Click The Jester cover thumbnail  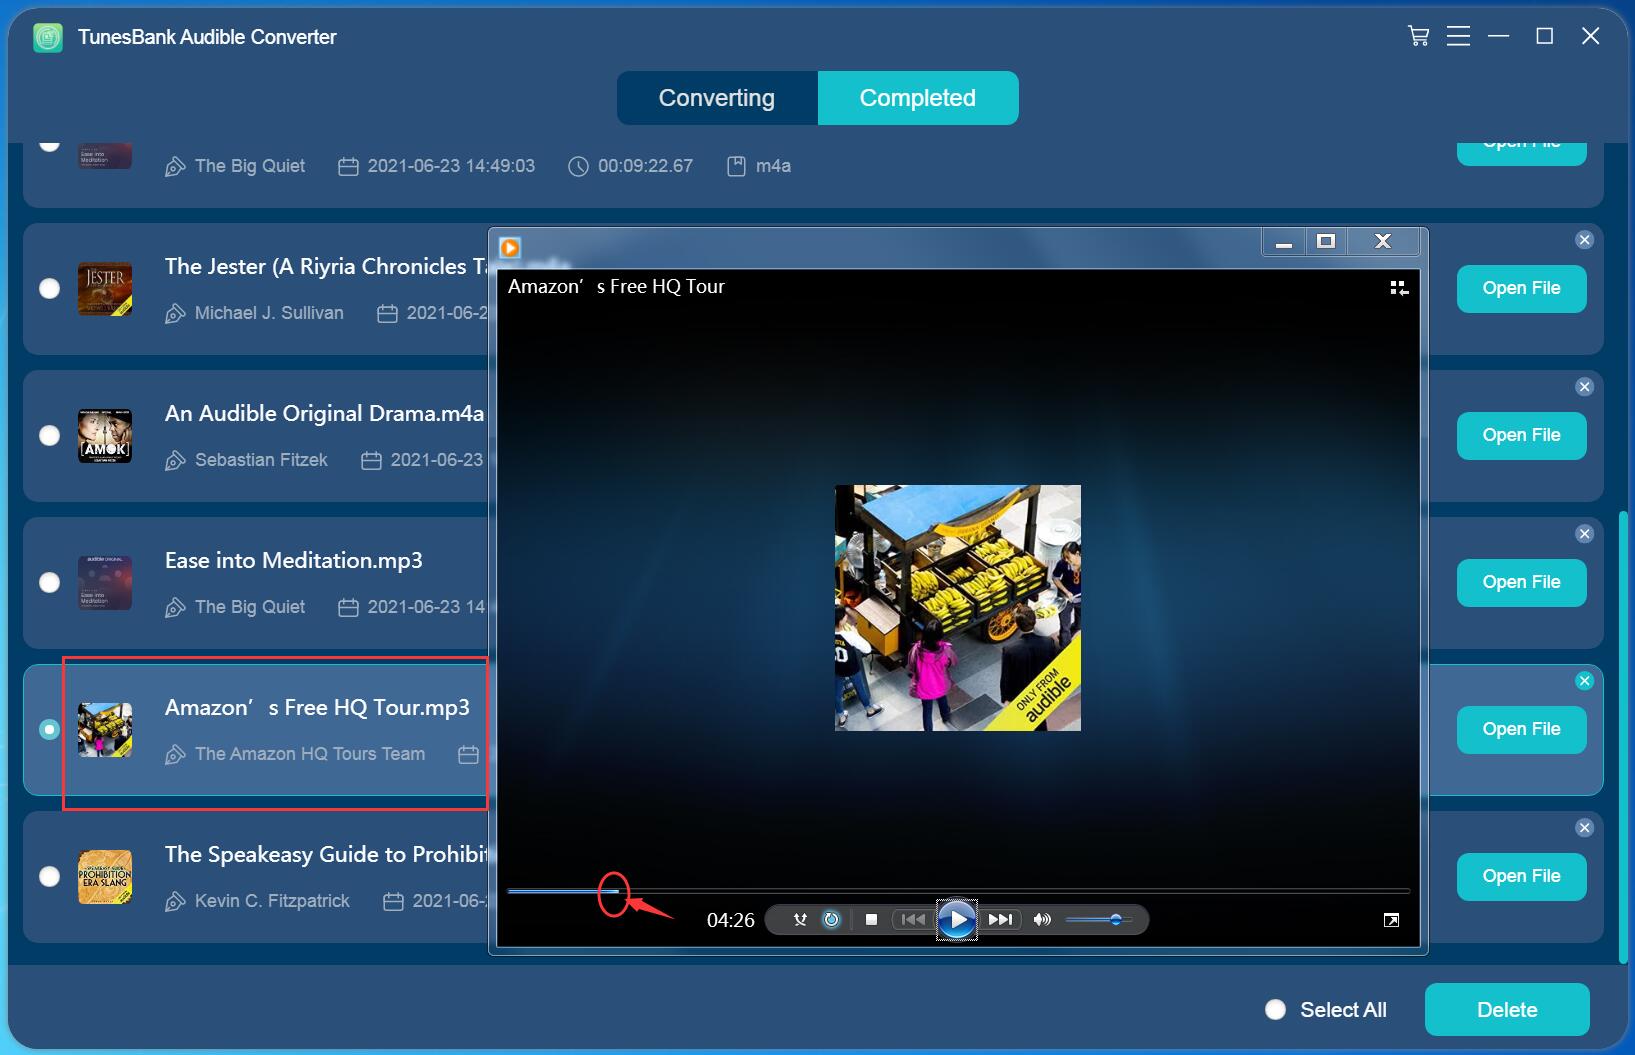pyautogui.click(x=105, y=289)
